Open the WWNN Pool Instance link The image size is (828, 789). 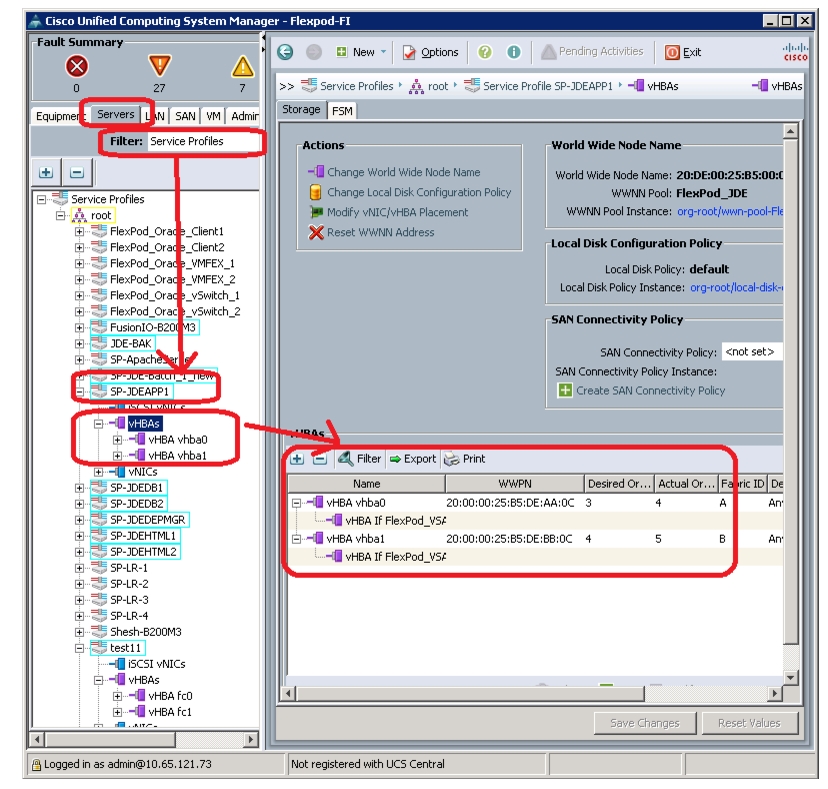(x=730, y=211)
